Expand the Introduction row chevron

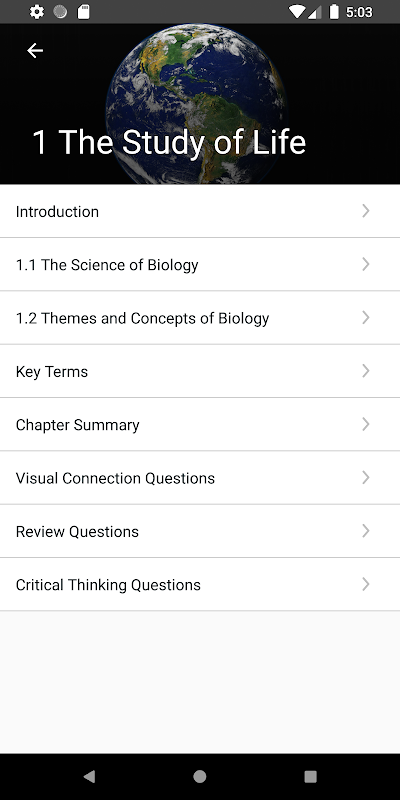[x=366, y=211]
